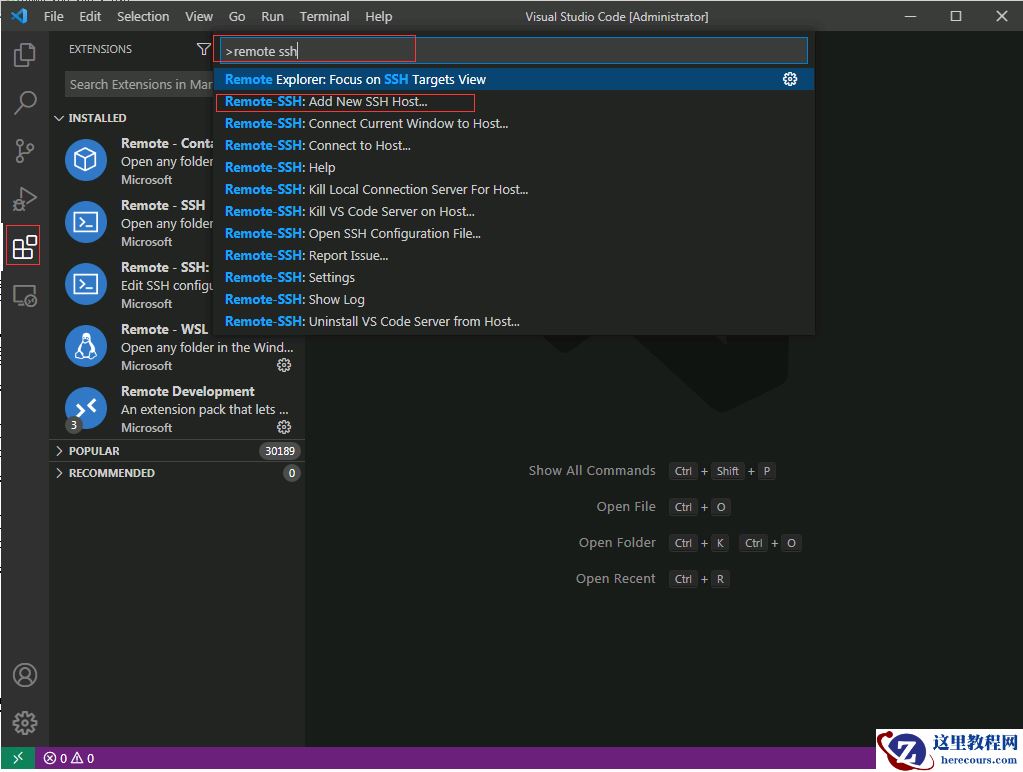Open the Explorer view in activity bar
The width and height of the screenshot is (1023, 772).
[x=25, y=55]
